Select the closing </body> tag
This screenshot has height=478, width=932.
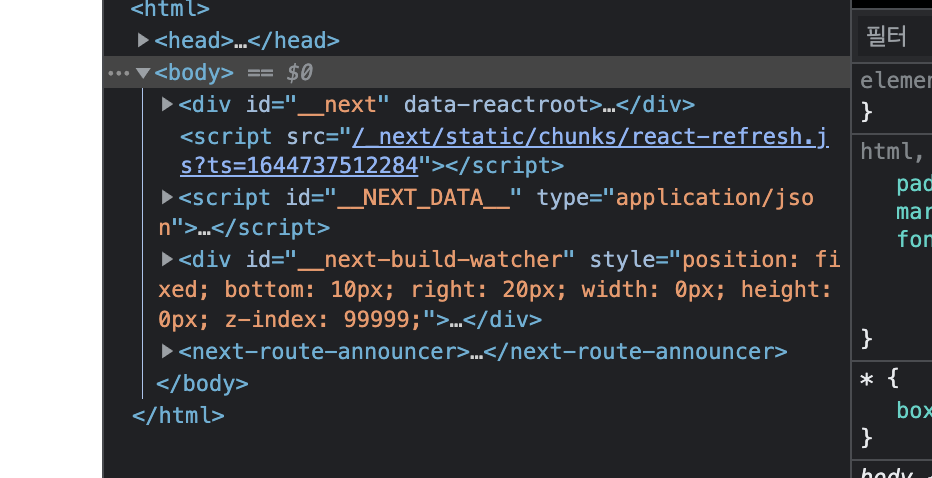click(x=202, y=383)
